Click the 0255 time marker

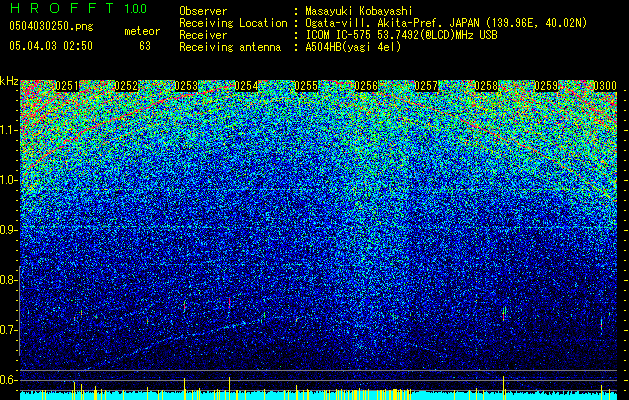point(306,86)
